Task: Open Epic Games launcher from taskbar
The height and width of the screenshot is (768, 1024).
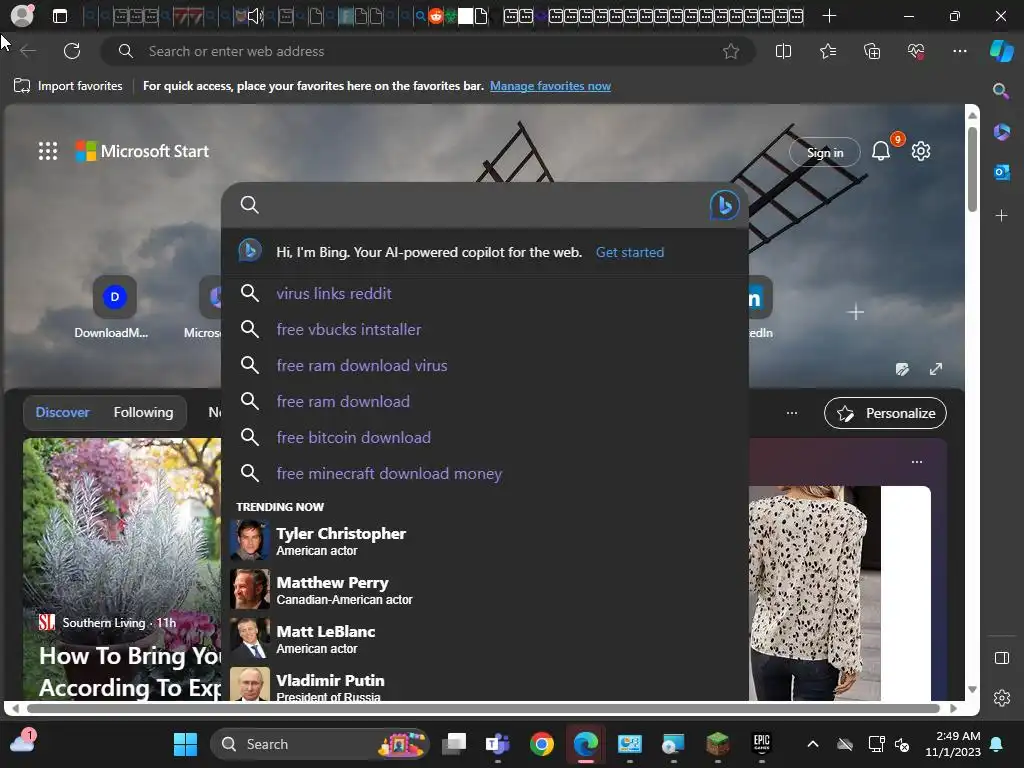Action: tap(761, 744)
